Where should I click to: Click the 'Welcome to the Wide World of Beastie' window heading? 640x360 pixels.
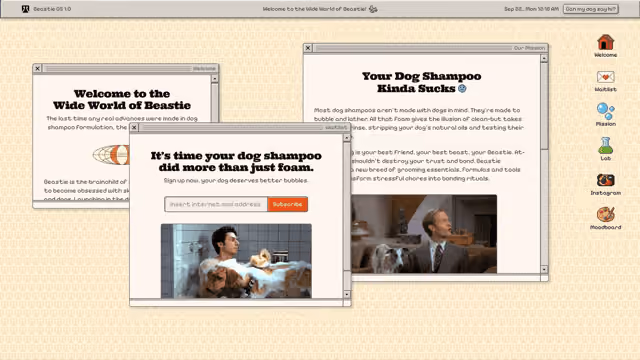[x=122, y=100]
